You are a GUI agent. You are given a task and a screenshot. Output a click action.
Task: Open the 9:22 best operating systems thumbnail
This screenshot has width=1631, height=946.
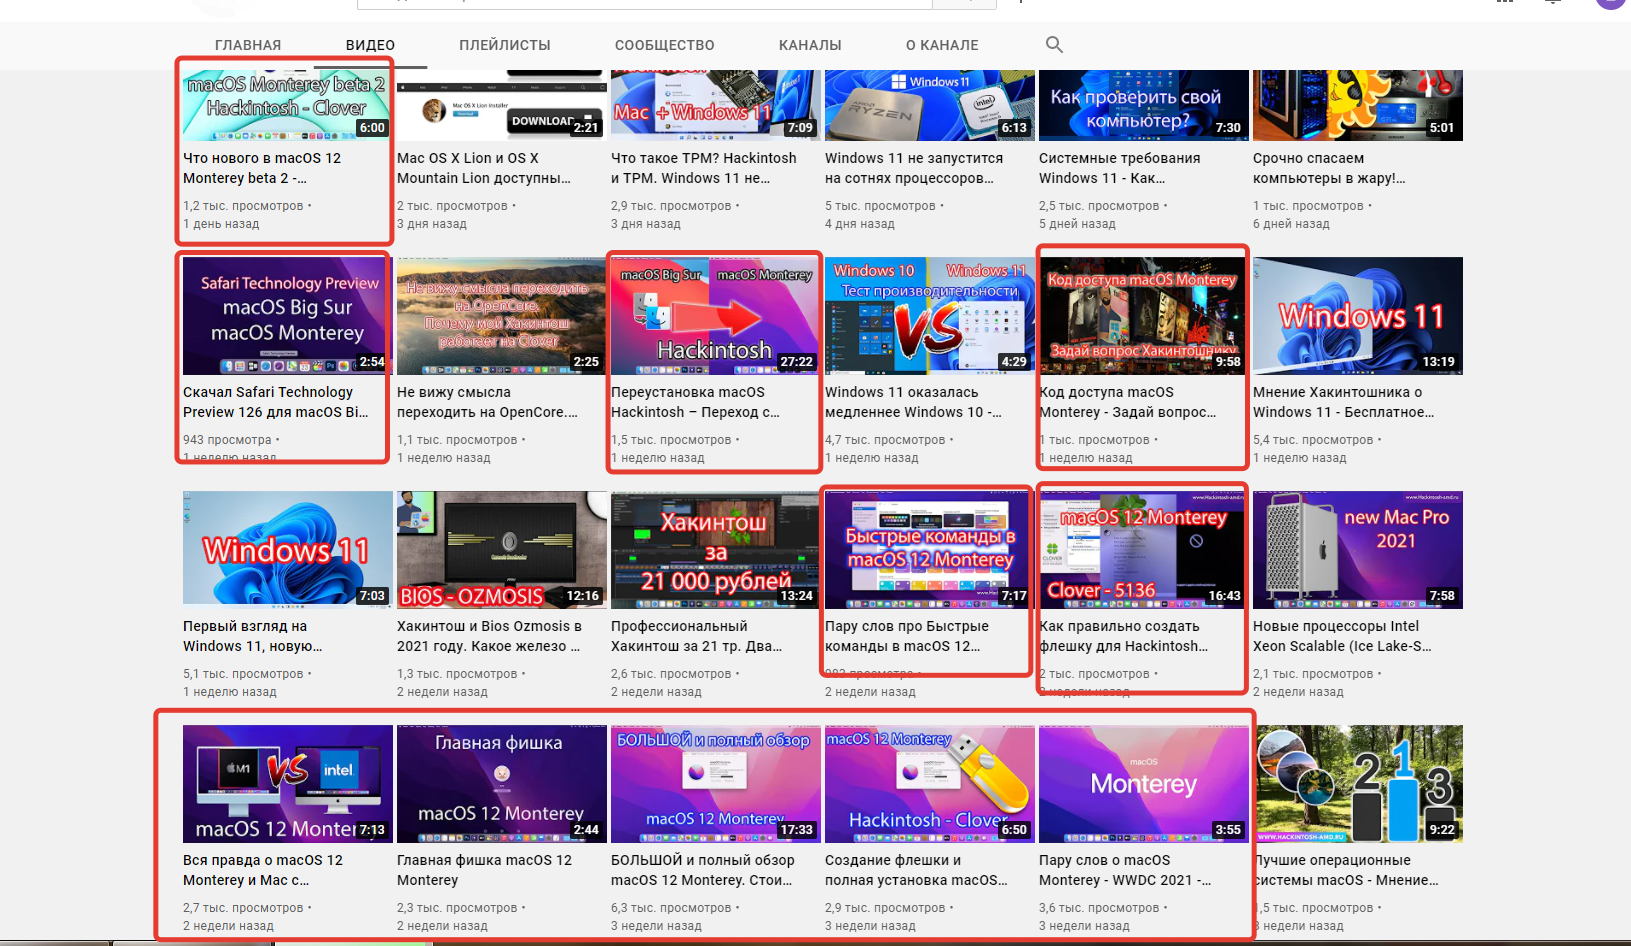[1358, 784]
